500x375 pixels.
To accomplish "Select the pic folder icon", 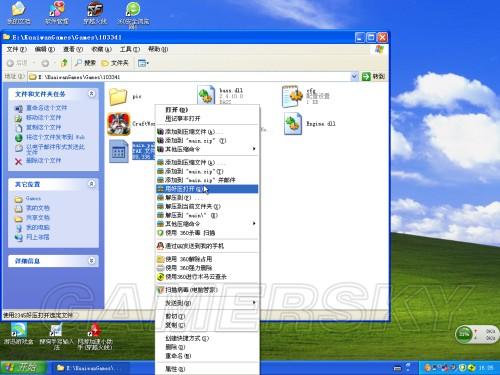I will coord(118,96).
